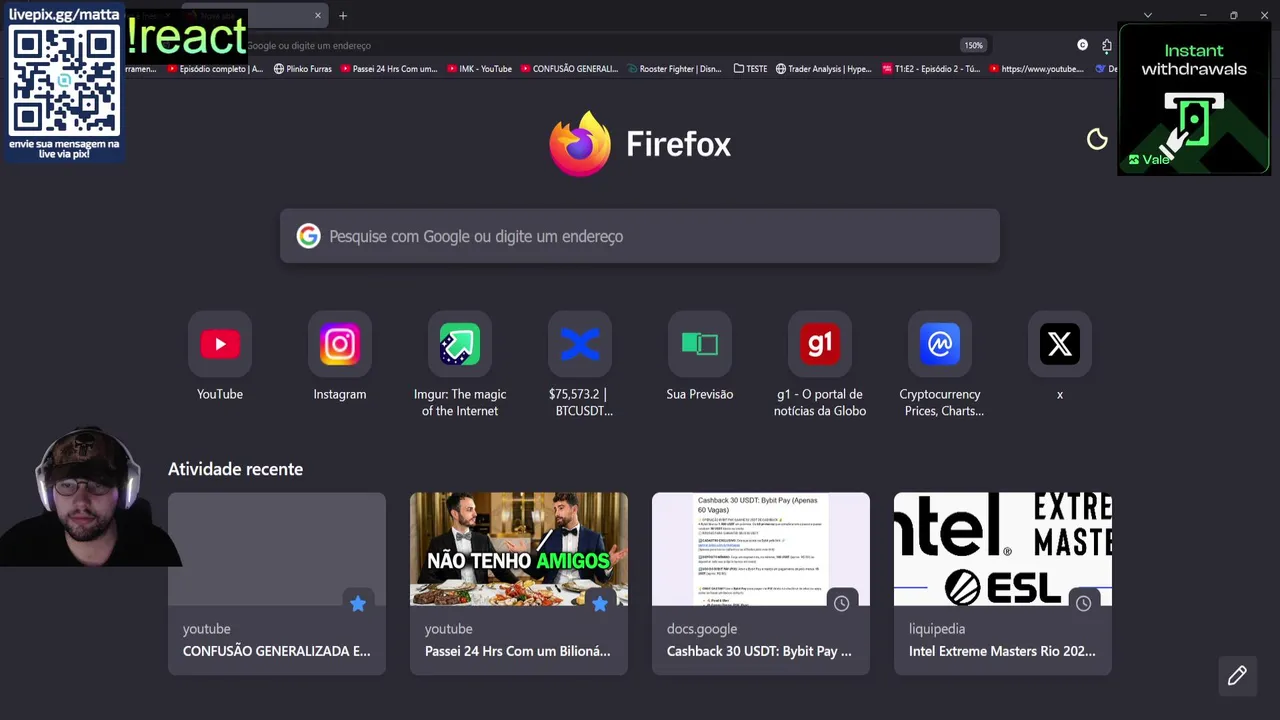Screen dimensions: 1280x720
Task: Click clock badge on Cashback card
Action: point(842,603)
